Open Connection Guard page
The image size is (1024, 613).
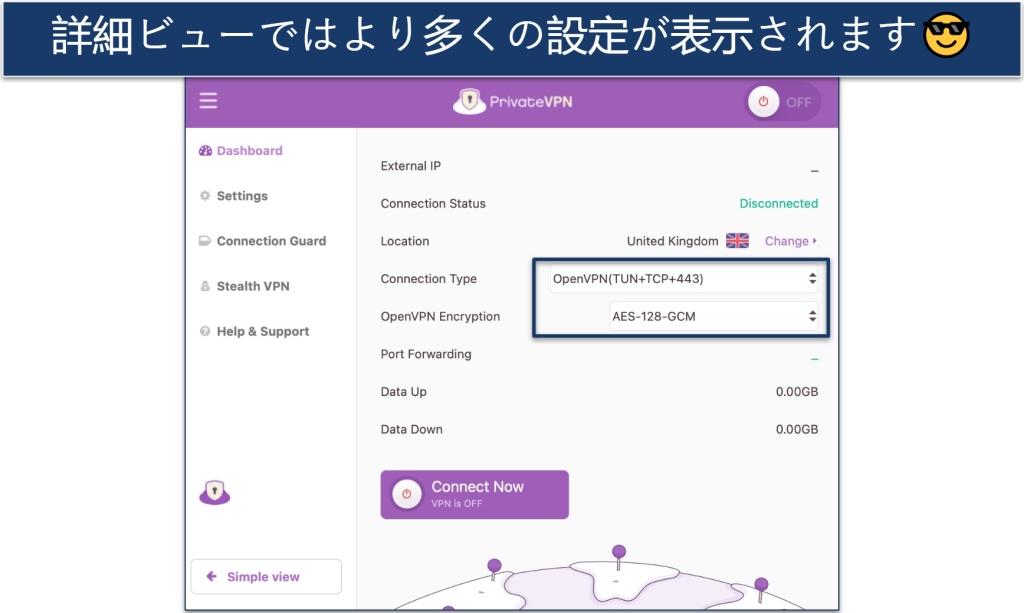[271, 241]
